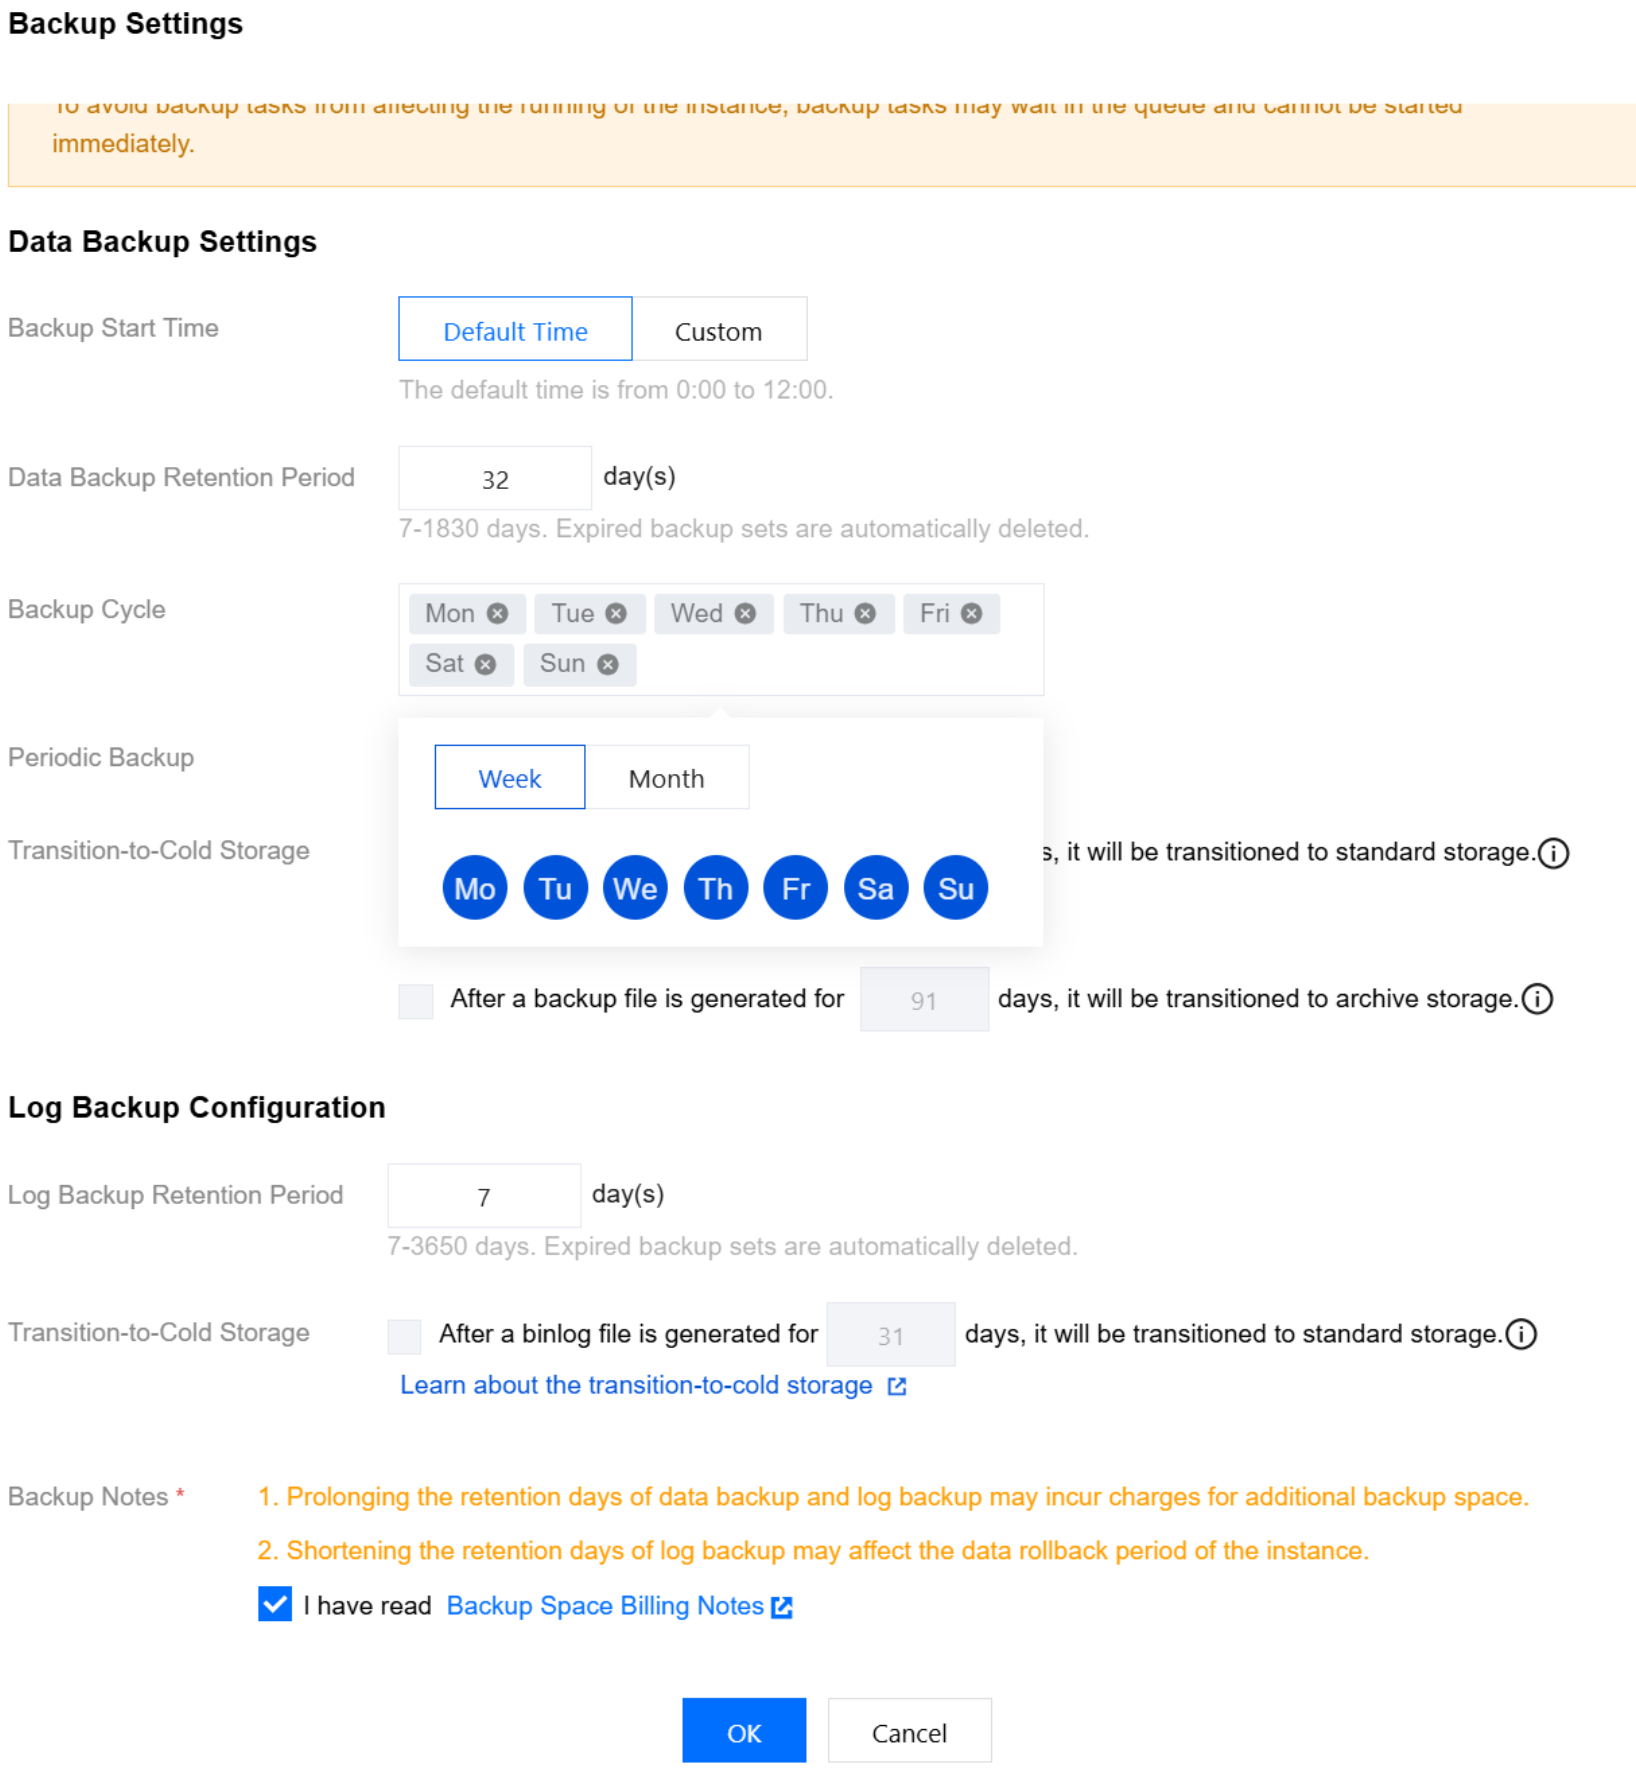
Task: Click the Data Backup Retention Period field
Action: (x=495, y=479)
